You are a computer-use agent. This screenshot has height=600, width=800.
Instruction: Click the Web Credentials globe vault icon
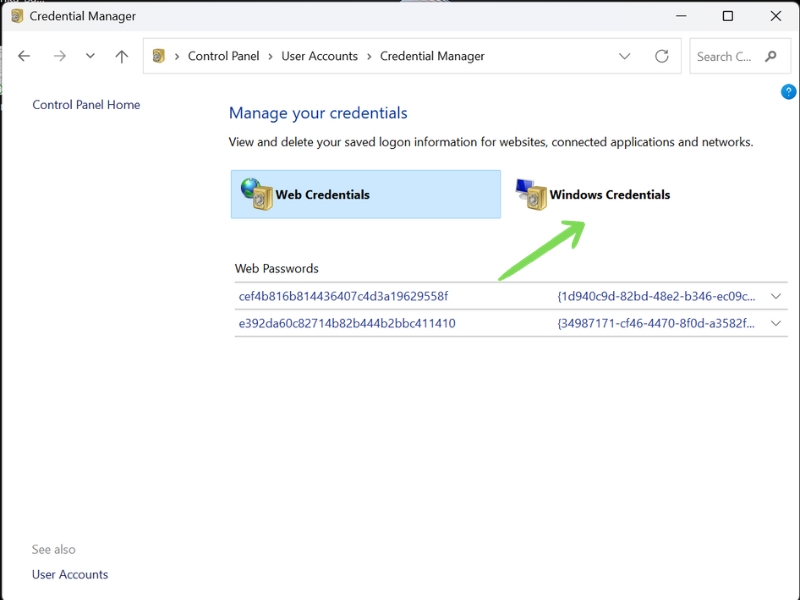pyautogui.click(x=257, y=194)
